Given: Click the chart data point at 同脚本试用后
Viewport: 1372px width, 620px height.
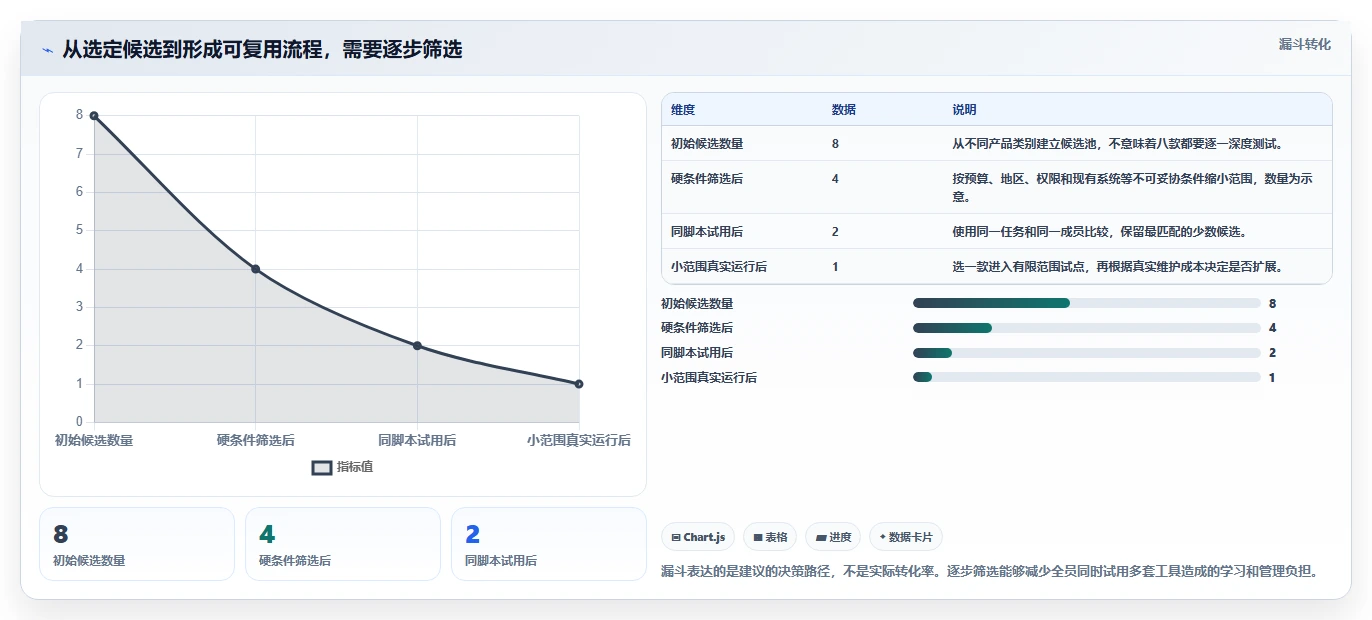Looking at the screenshot, I should pos(417,346).
